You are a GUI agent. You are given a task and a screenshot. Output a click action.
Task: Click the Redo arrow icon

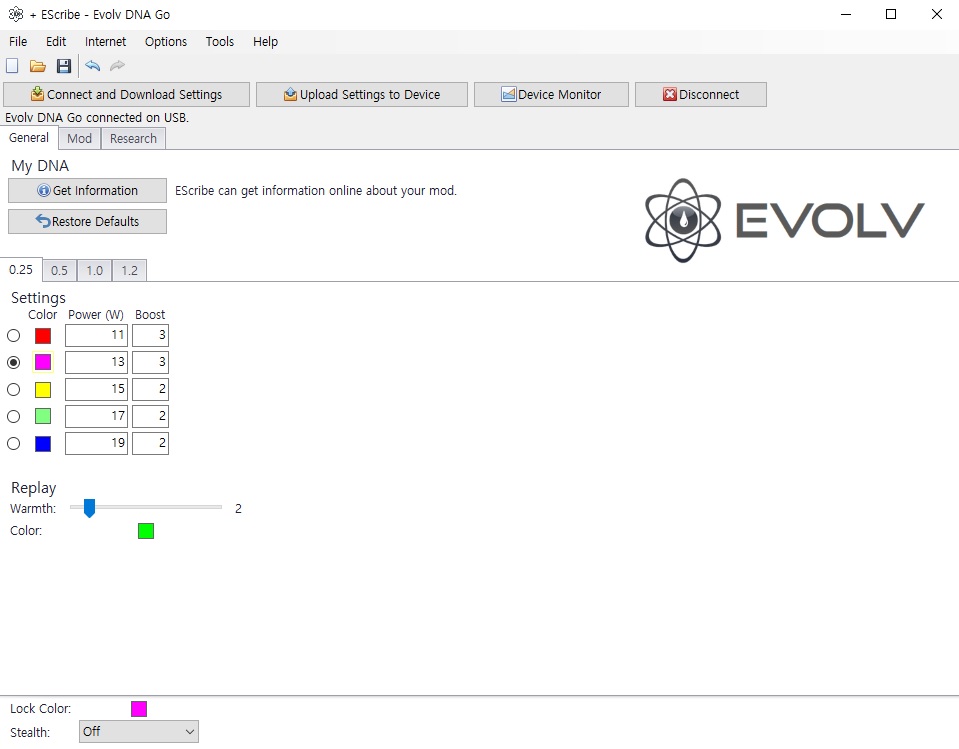tap(117, 65)
